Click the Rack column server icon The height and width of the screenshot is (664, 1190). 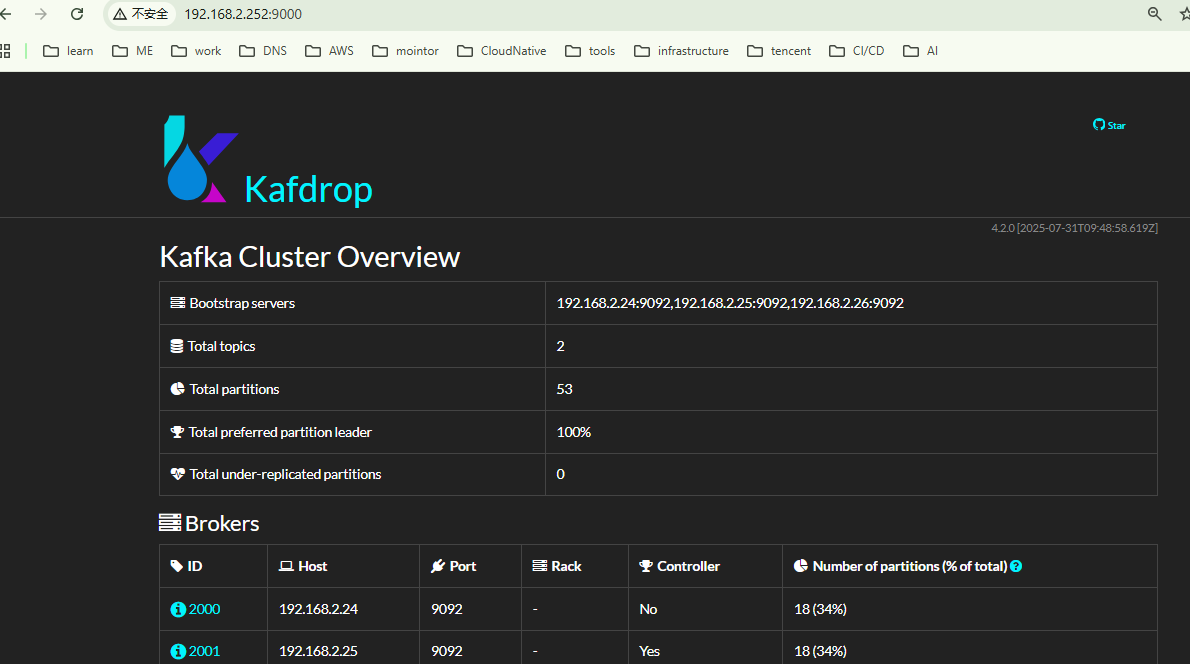[540, 566]
